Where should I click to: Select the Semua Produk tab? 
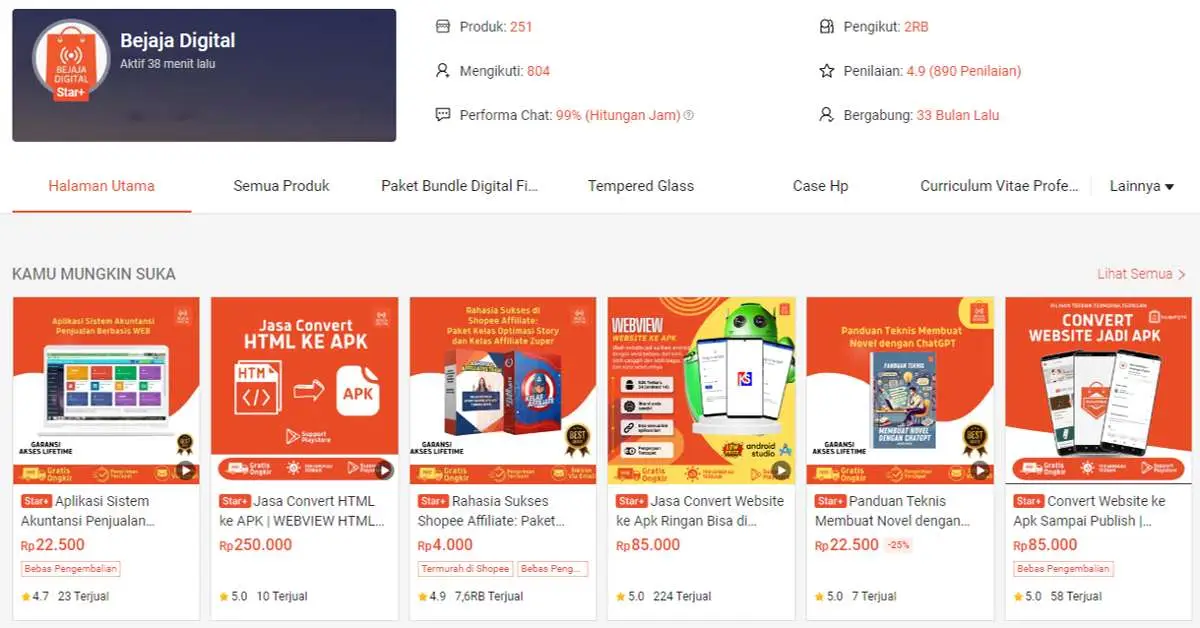[281, 186]
